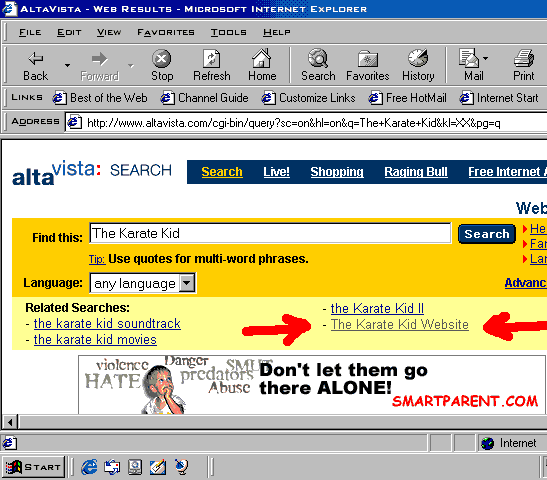Open the Favorites toolbar button
Viewport: 547px width, 480px height.
click(368, 66)
